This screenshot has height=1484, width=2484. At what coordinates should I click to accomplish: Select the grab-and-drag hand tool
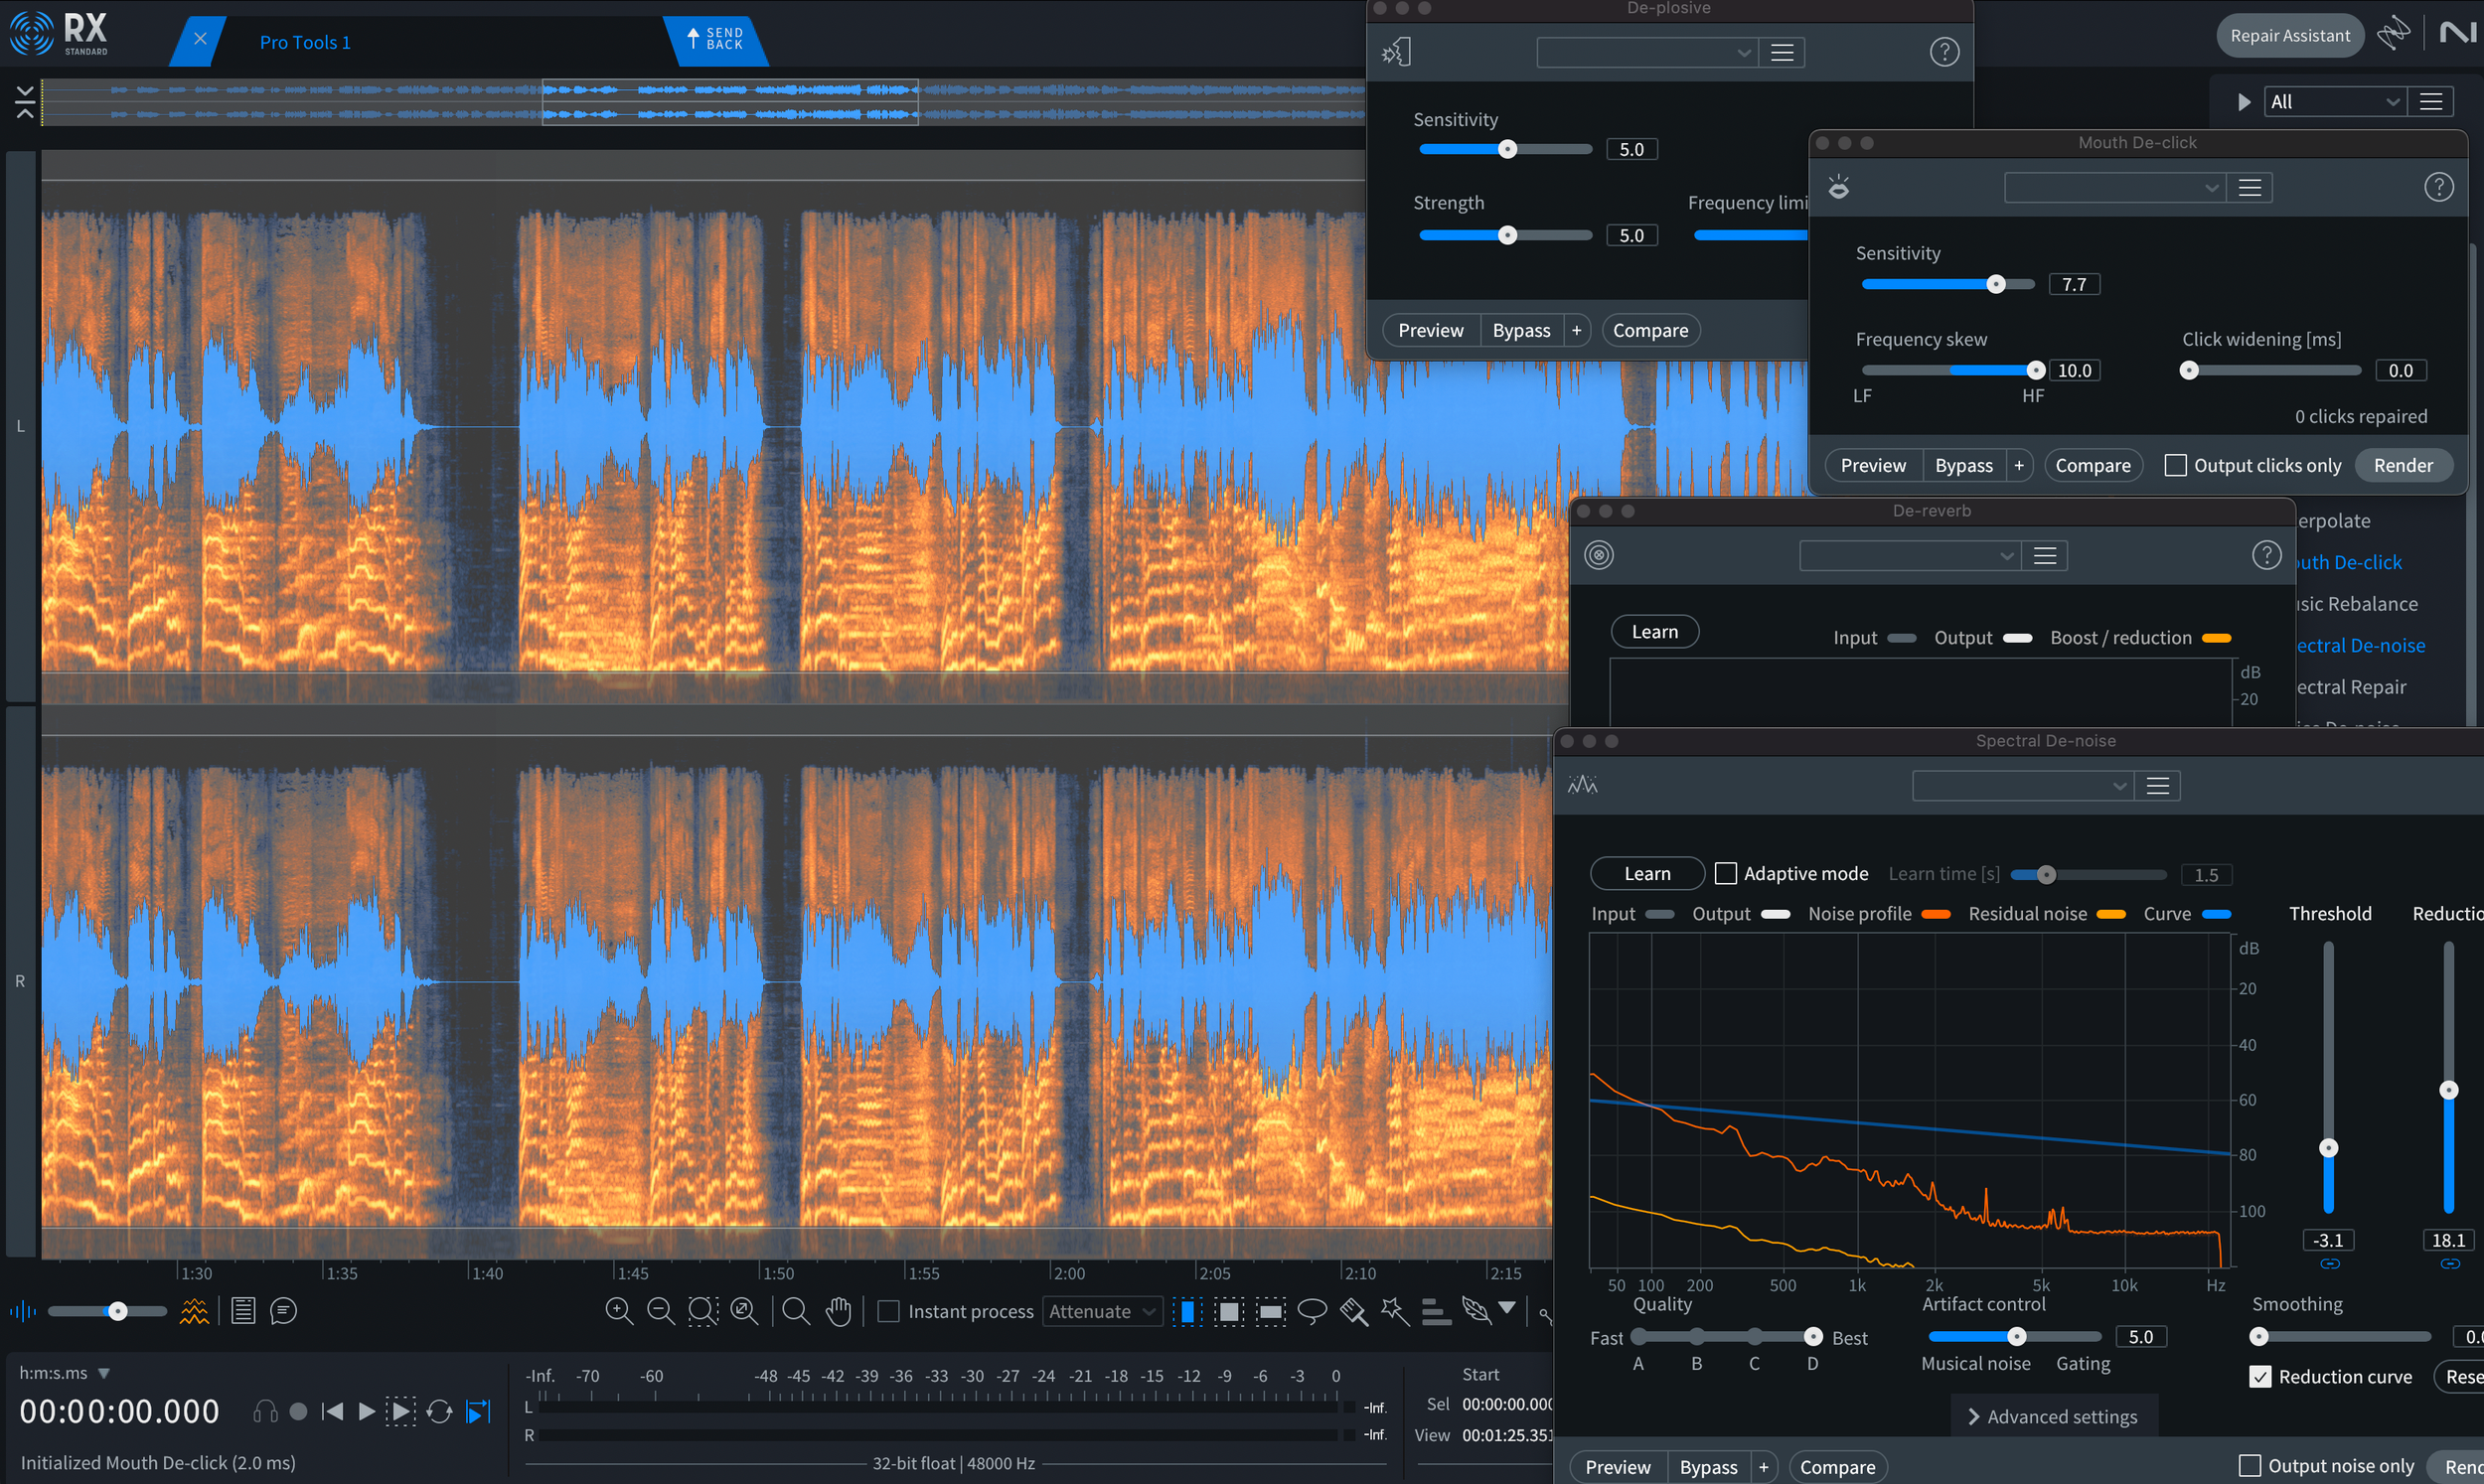click(838, 1311)
